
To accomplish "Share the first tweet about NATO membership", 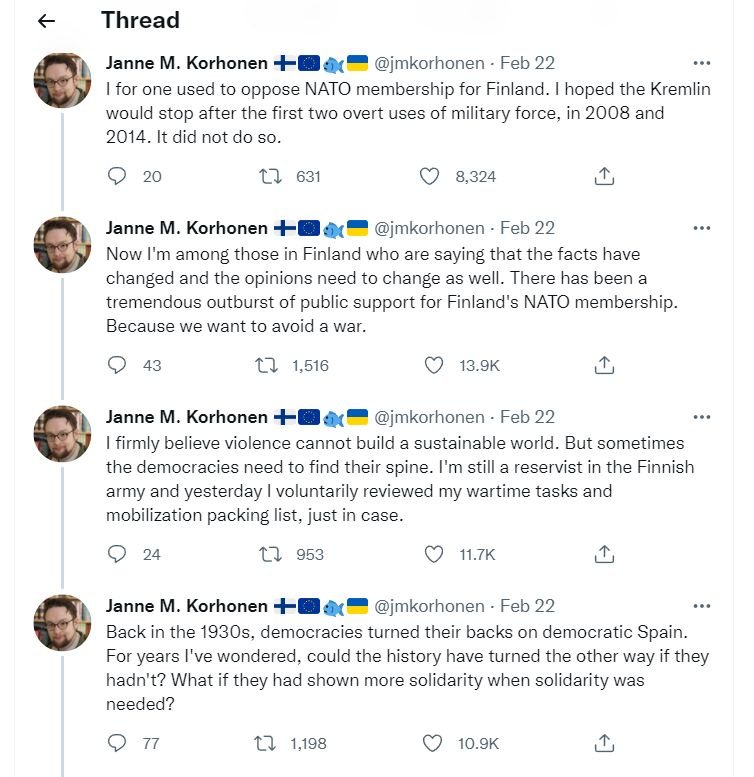I will [604, 176].
